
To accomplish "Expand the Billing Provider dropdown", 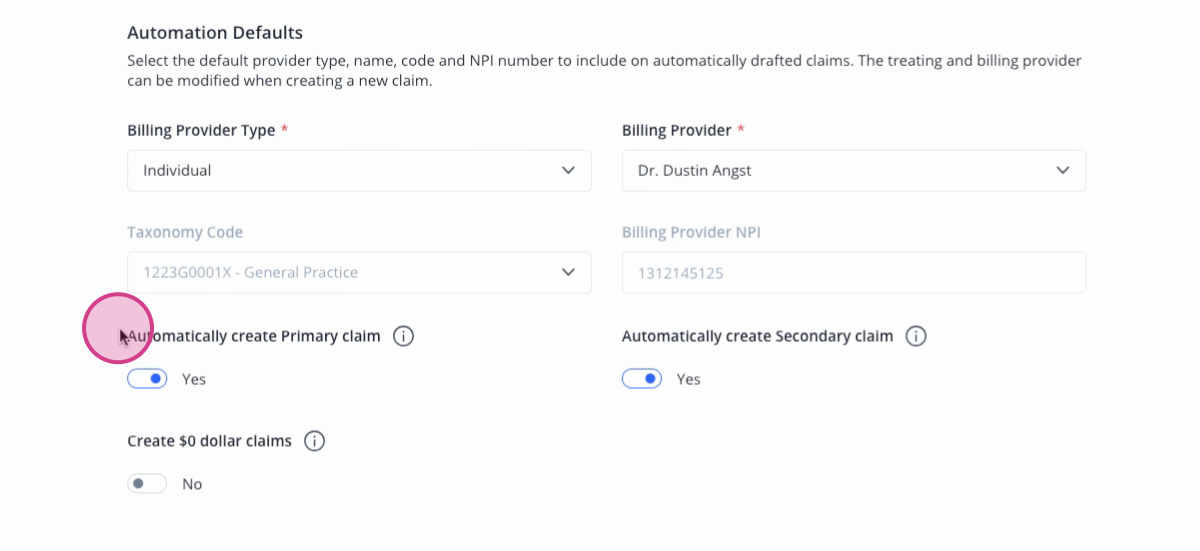I will point(854,171).
